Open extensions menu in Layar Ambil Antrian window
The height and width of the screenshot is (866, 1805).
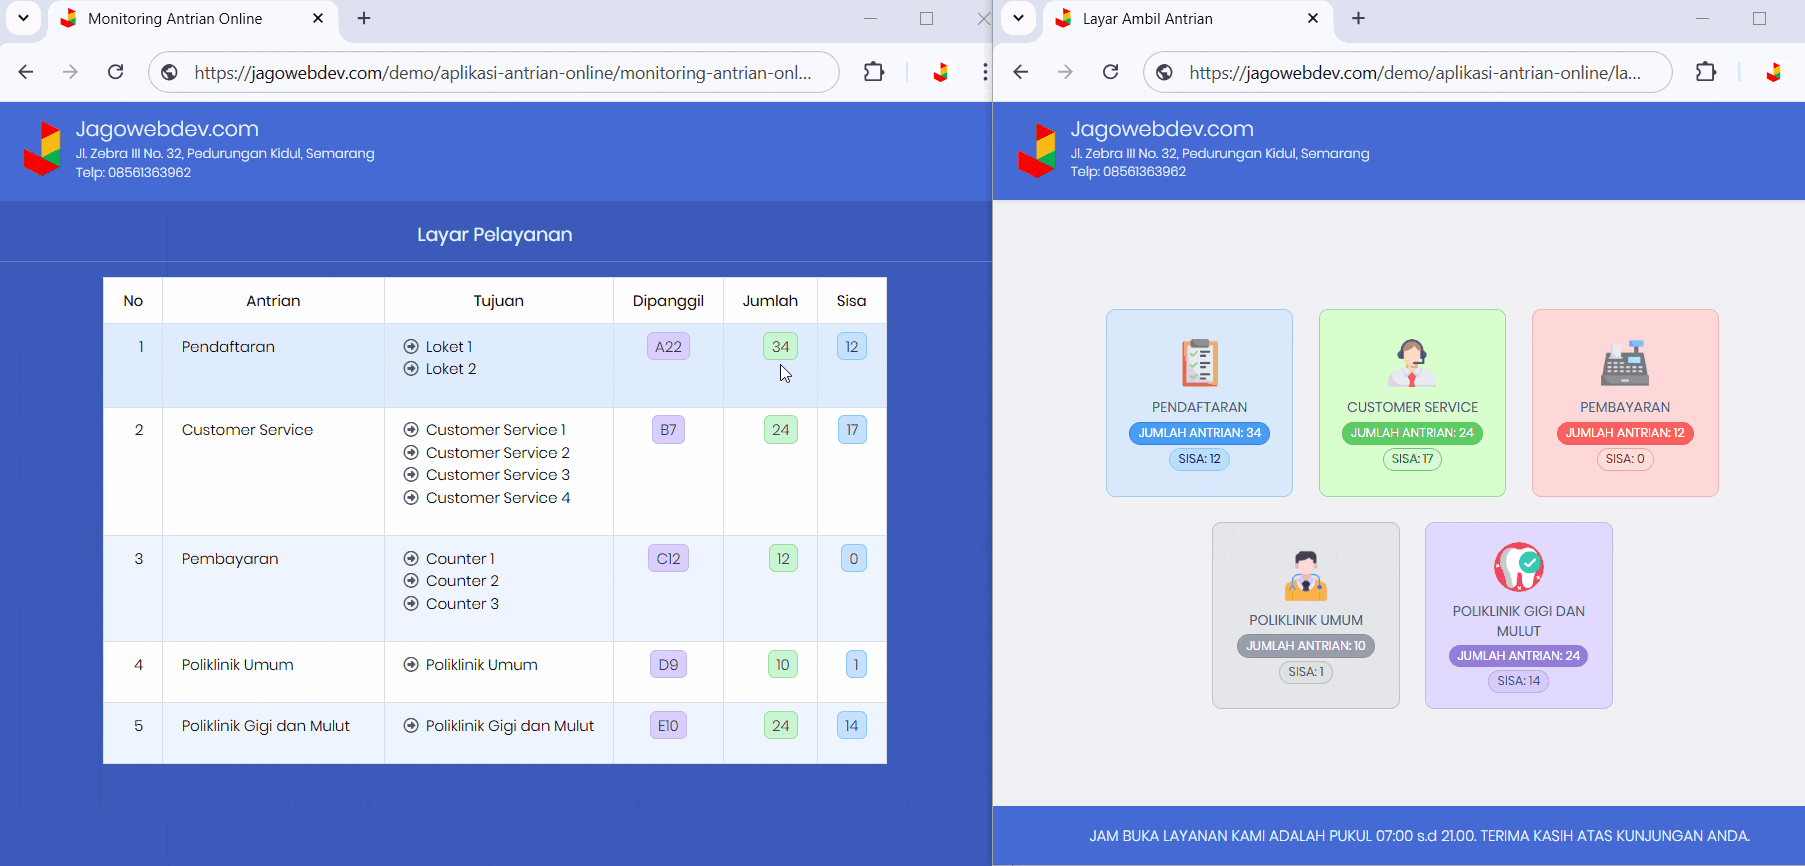click(x=1706, y=72)
